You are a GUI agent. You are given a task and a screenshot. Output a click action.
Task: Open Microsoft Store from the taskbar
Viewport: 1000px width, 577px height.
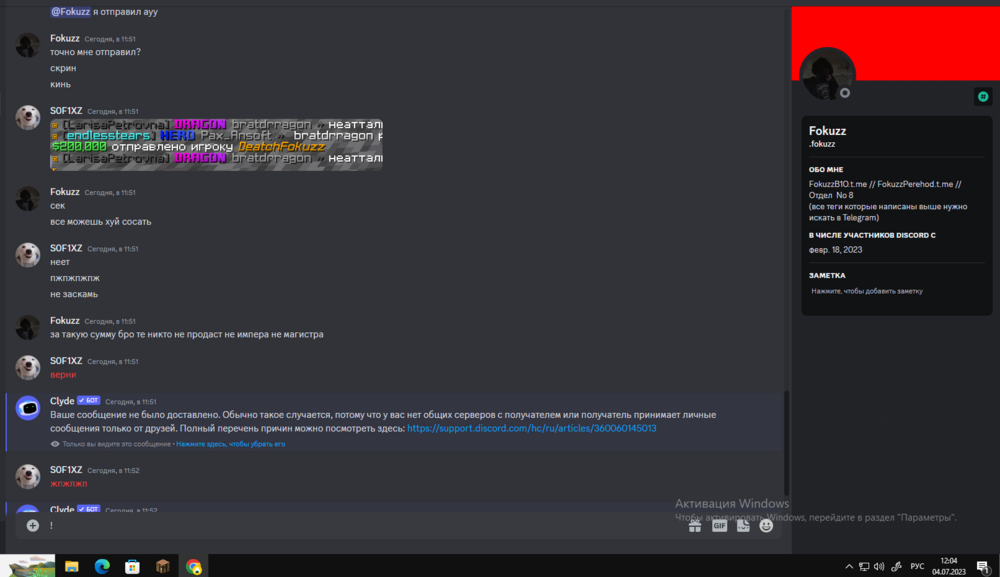click(132, 566)
